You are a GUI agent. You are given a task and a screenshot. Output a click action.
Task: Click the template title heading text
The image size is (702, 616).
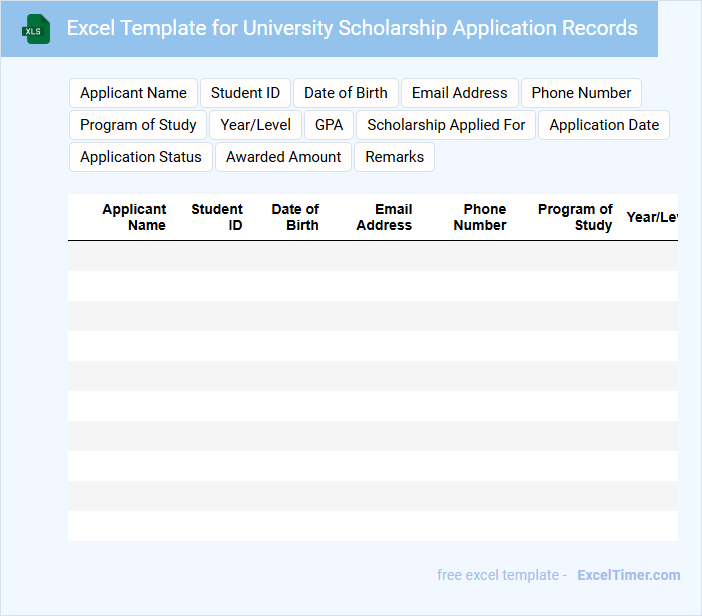(352, 28)
